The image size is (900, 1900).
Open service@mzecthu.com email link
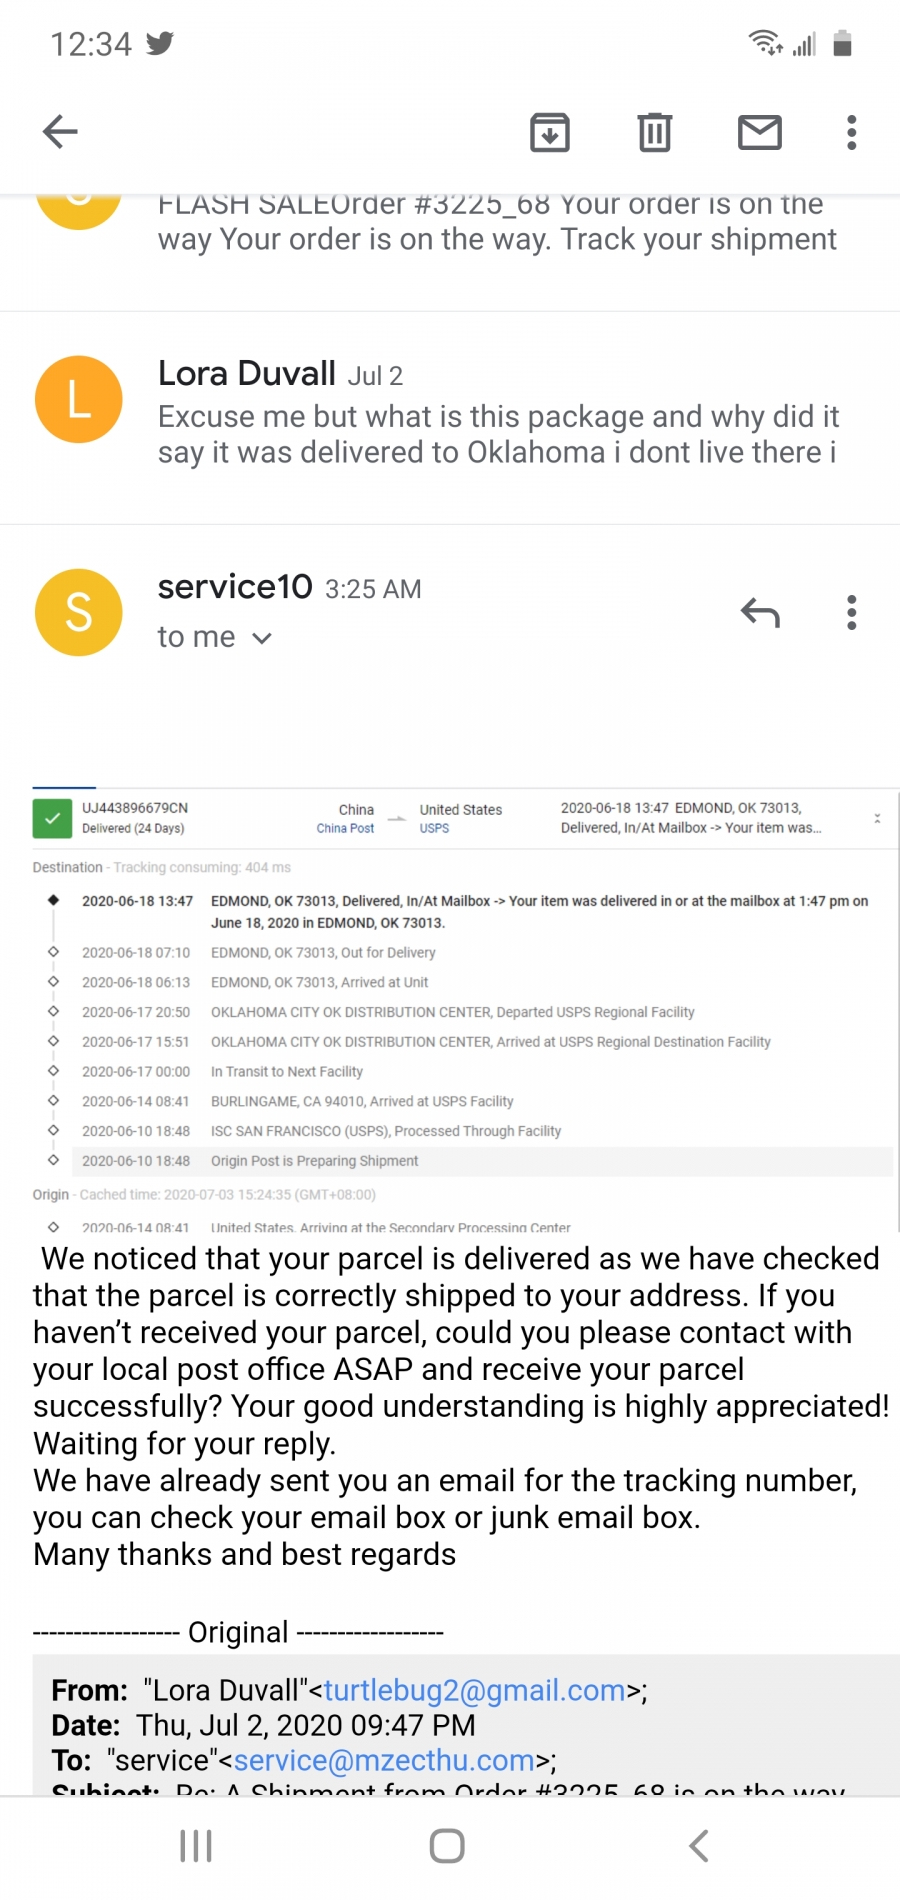[384, 1760]
